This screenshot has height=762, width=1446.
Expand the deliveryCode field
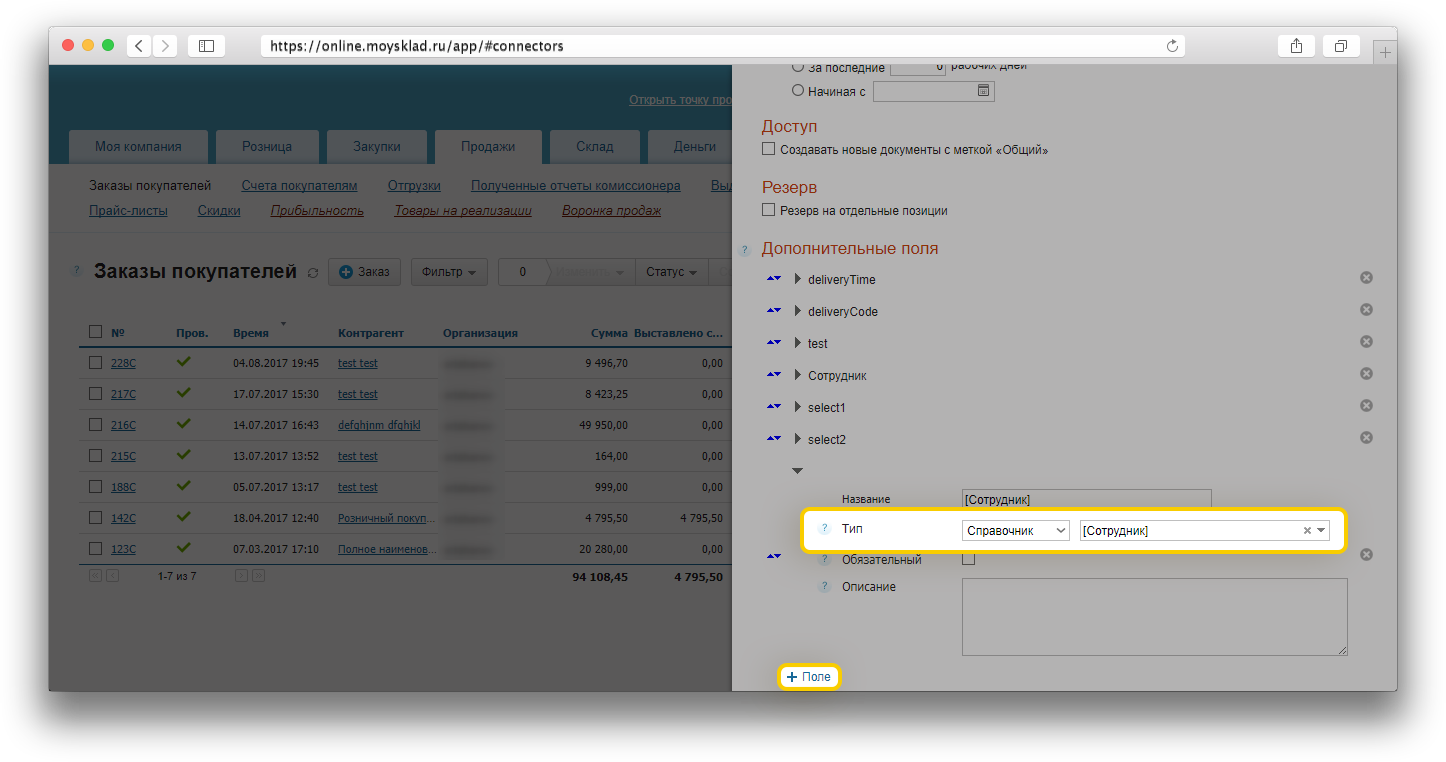(798, 311)
